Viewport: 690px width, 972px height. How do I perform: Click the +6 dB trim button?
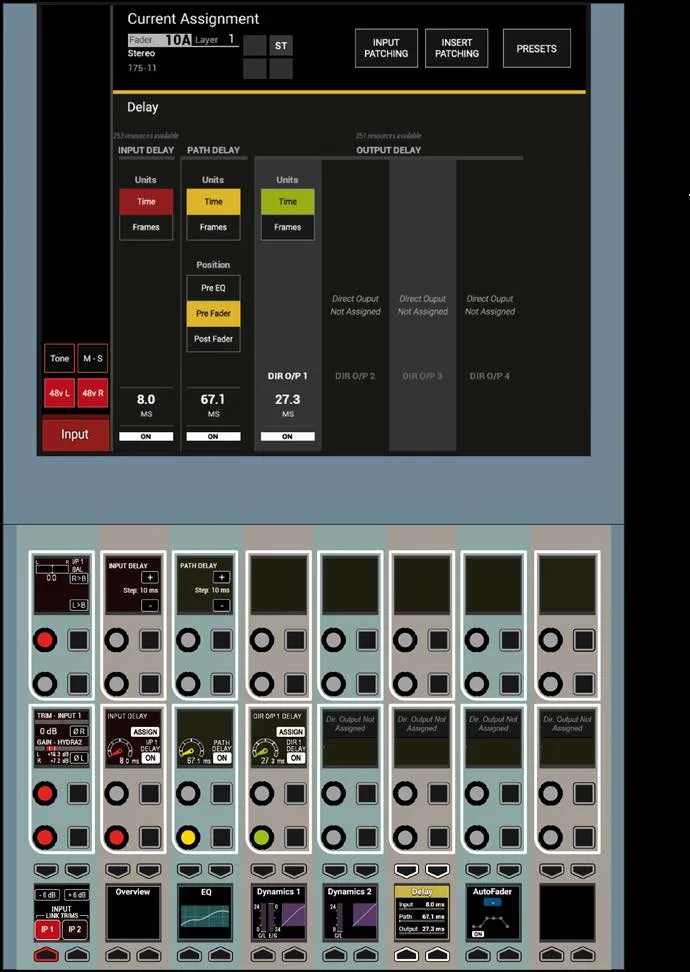[x=76, y=895]
